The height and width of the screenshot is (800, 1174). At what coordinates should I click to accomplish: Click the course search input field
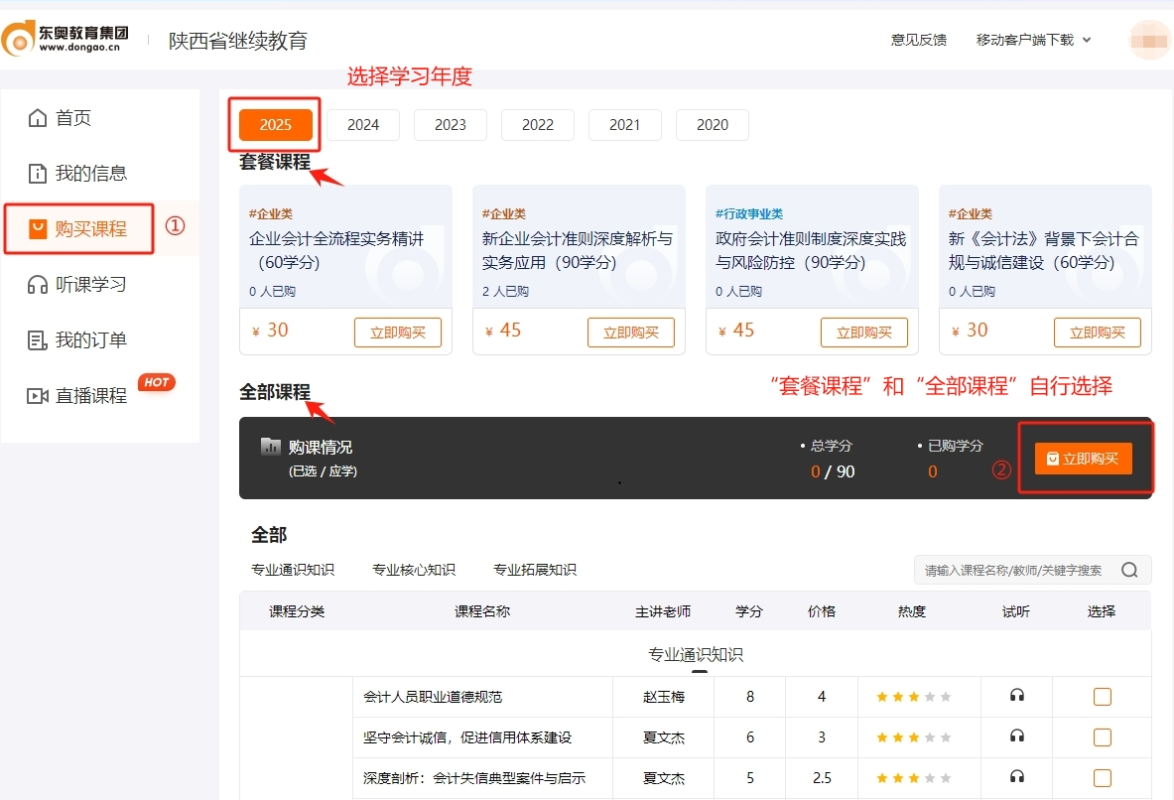(x=1010, y=569)
